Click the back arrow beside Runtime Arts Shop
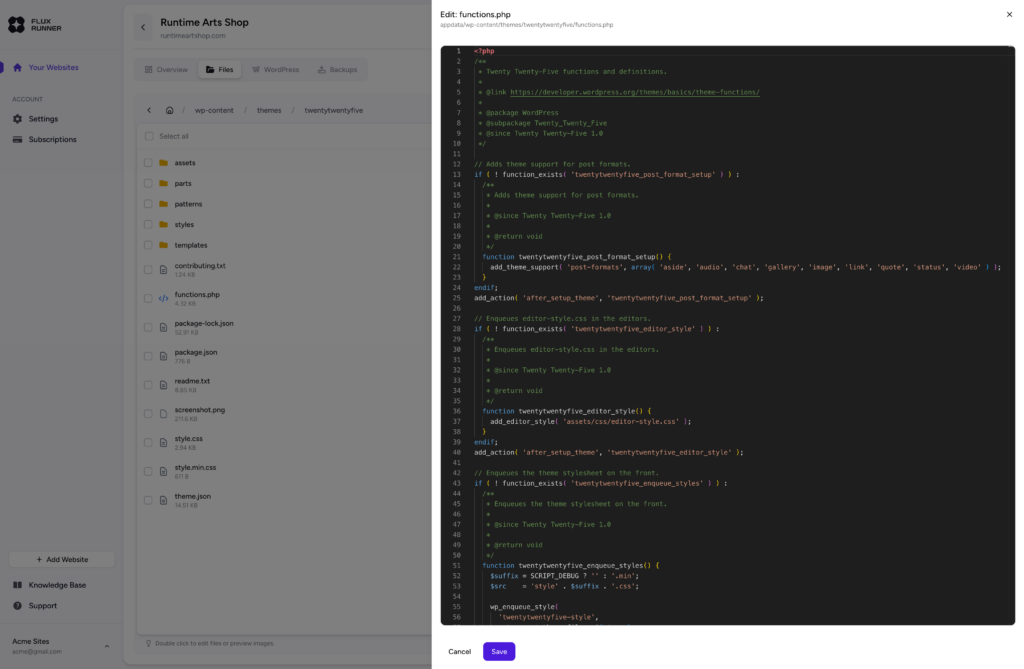The height and width of the screenshot is (669, 1024). [142, 27]
